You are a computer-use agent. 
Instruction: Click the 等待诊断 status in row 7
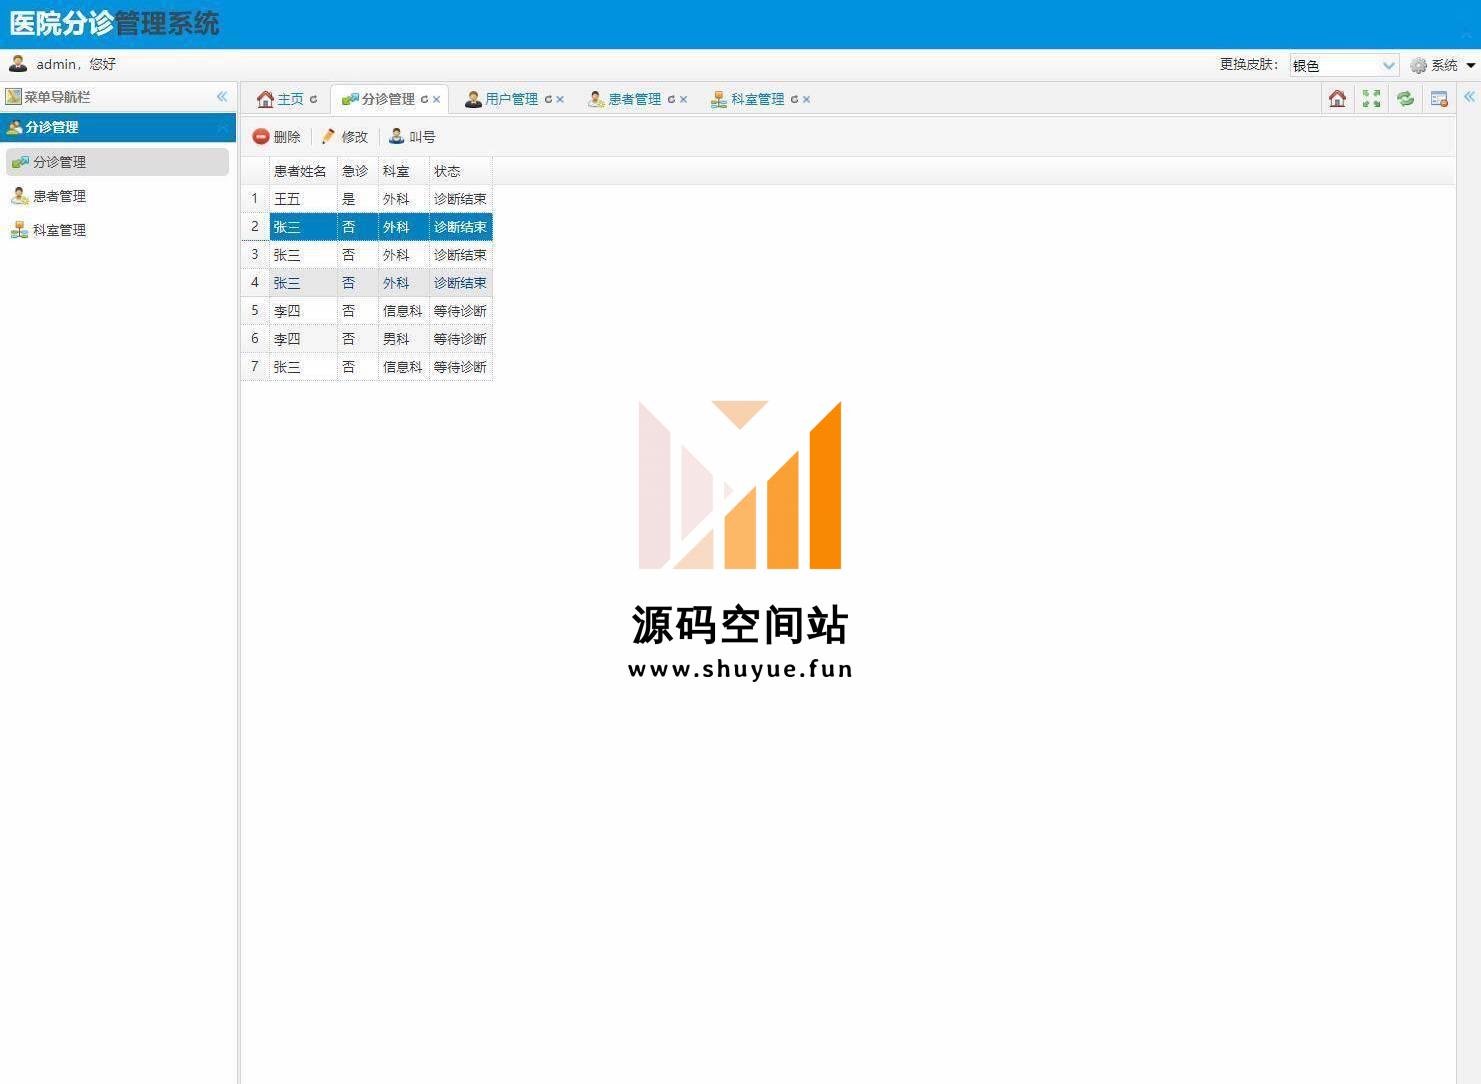click(x=461, y=367)
